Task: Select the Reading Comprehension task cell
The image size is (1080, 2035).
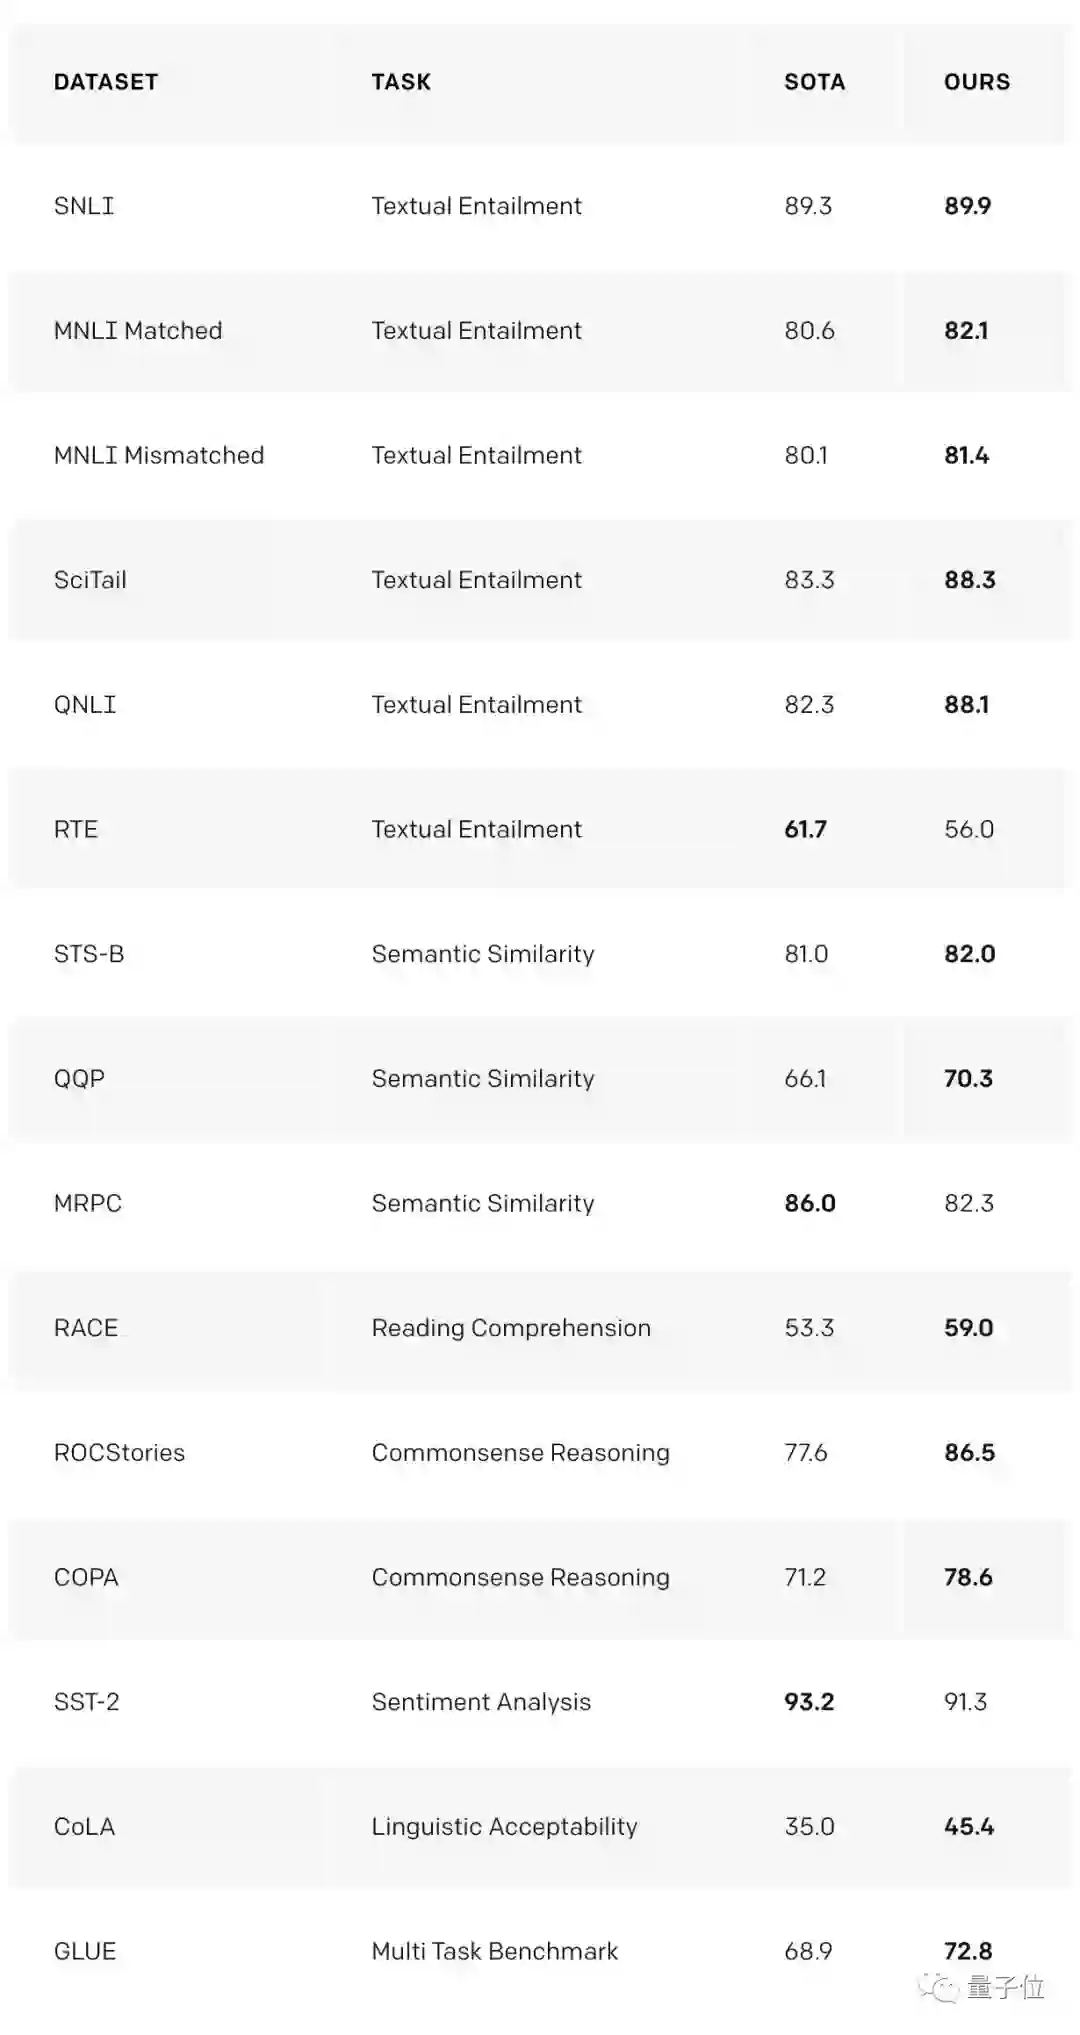Action: point(511,1328)
